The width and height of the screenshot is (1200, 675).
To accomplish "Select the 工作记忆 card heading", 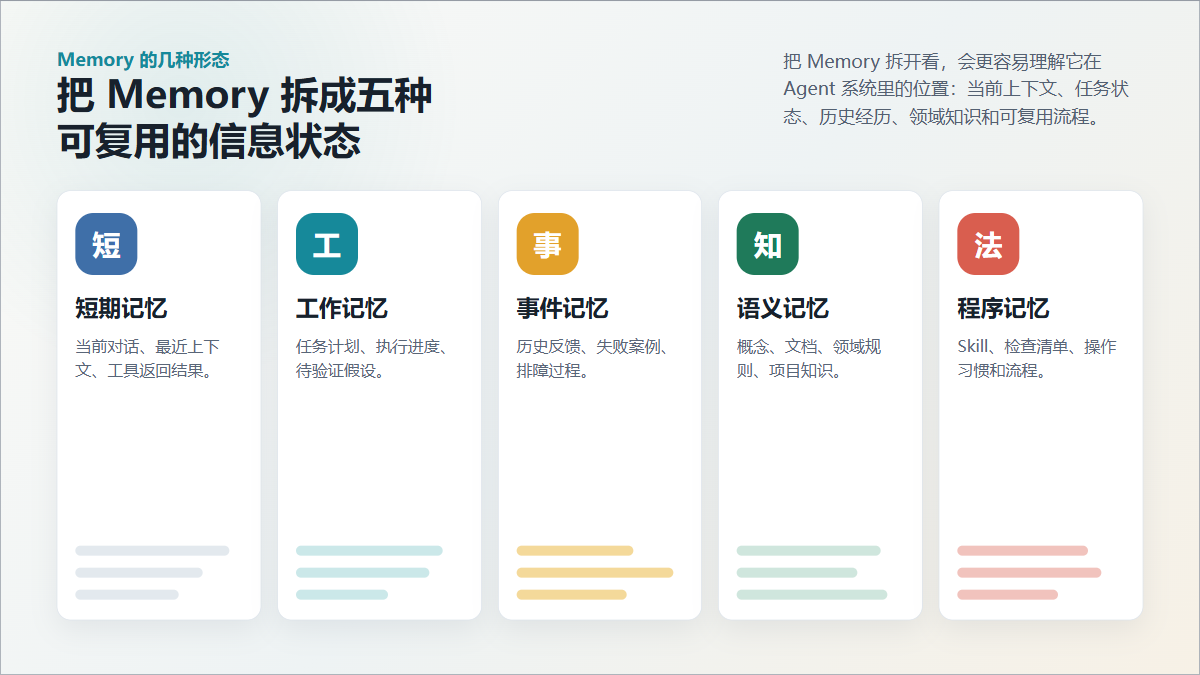I will click(342, 308).
